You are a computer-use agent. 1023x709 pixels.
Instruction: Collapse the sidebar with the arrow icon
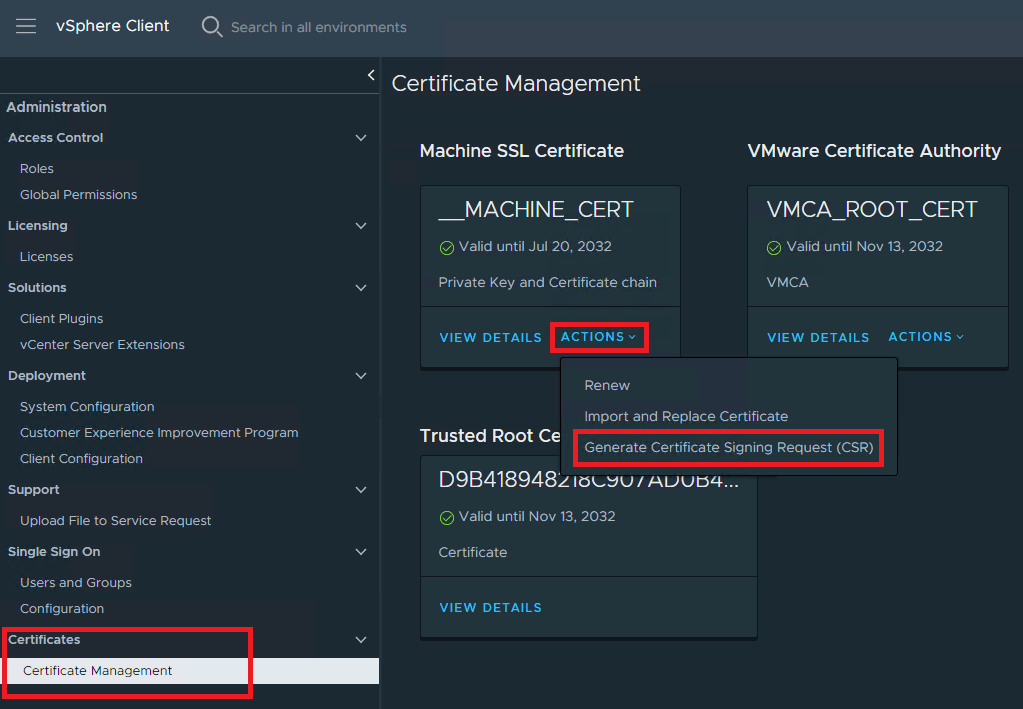[x=371, y=75]
